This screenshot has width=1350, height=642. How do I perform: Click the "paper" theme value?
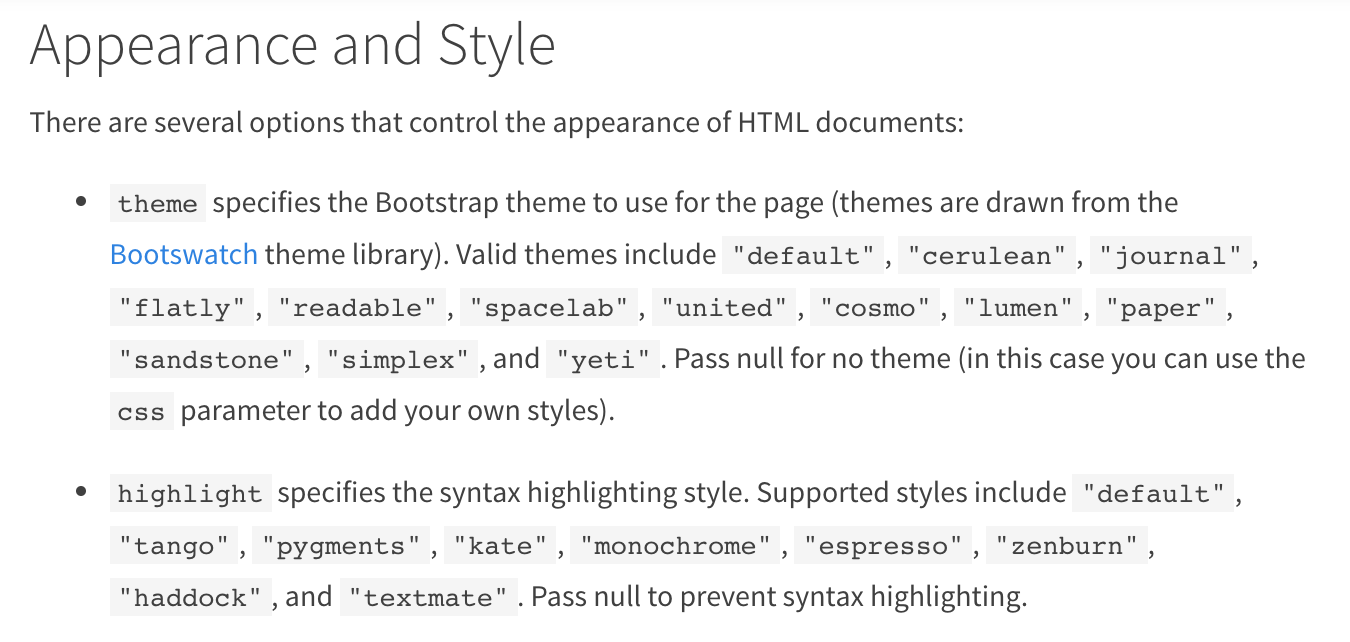point(1161,307)
